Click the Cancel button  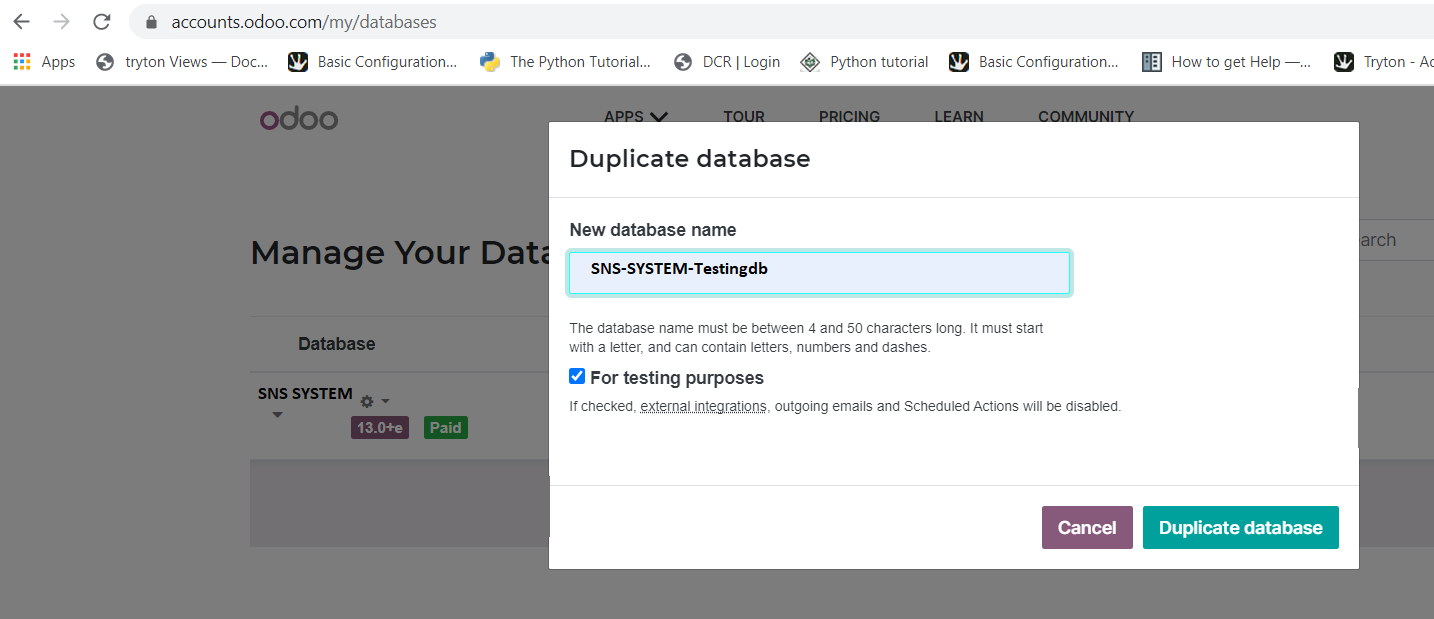coord(1087,528)
